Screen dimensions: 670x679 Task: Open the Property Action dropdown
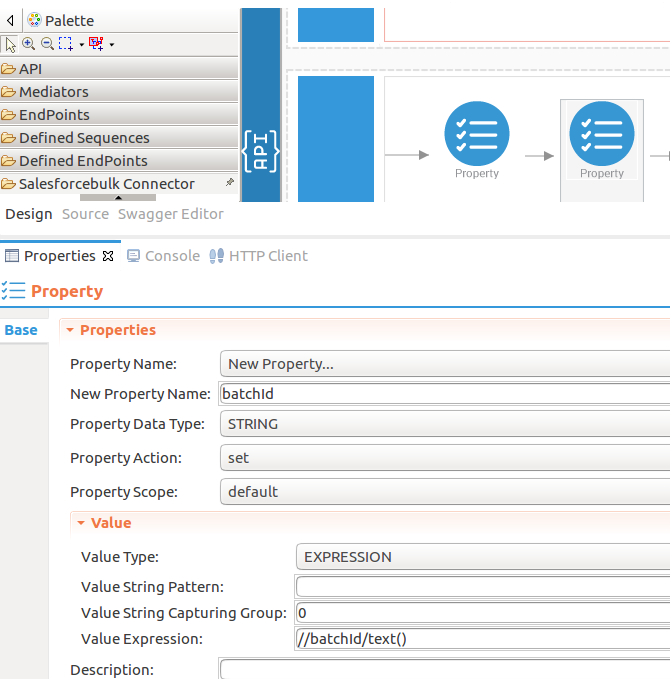click(x=445, y=458)
